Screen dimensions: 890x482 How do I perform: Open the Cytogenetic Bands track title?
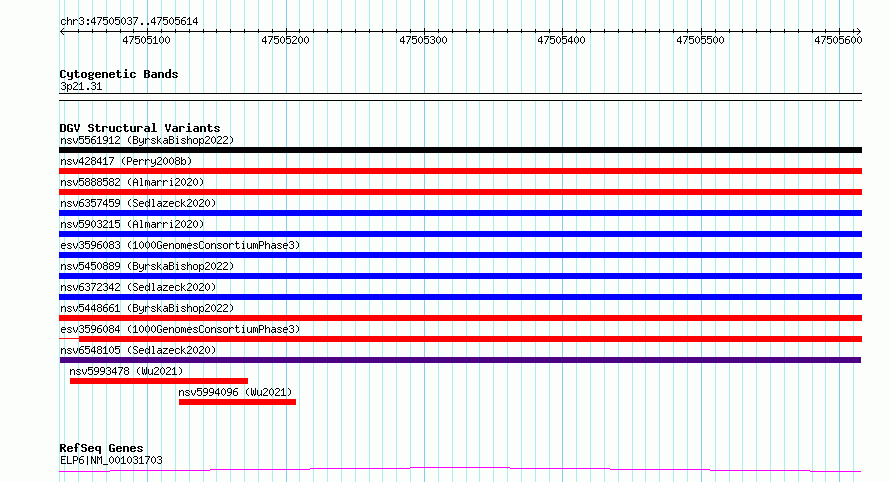pos(119,74)
